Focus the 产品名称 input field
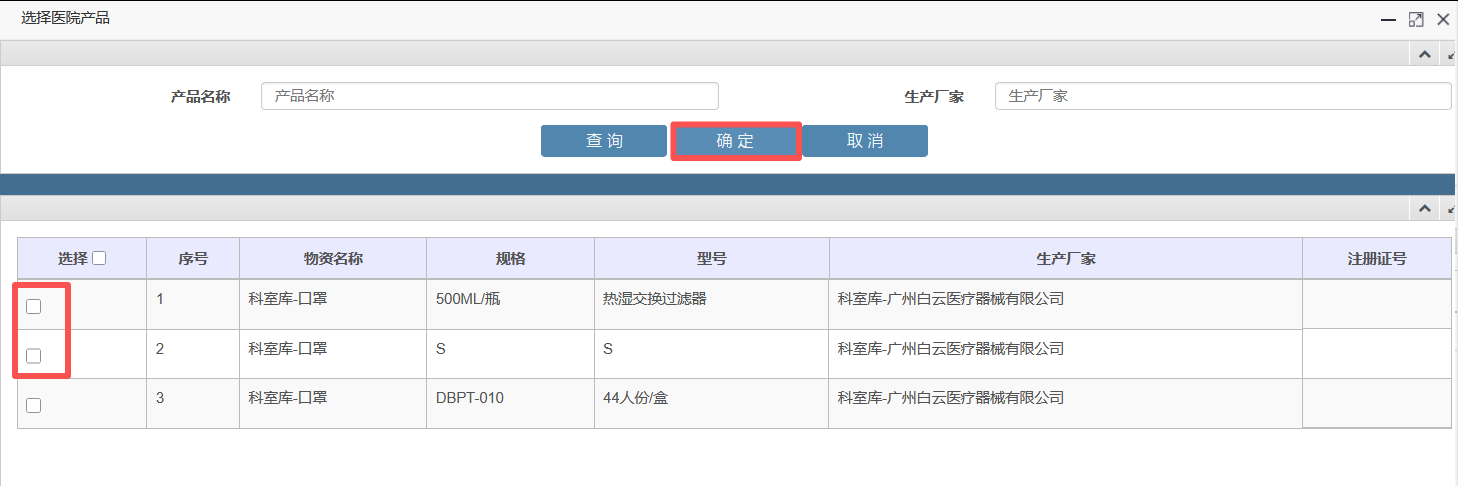 490,96
